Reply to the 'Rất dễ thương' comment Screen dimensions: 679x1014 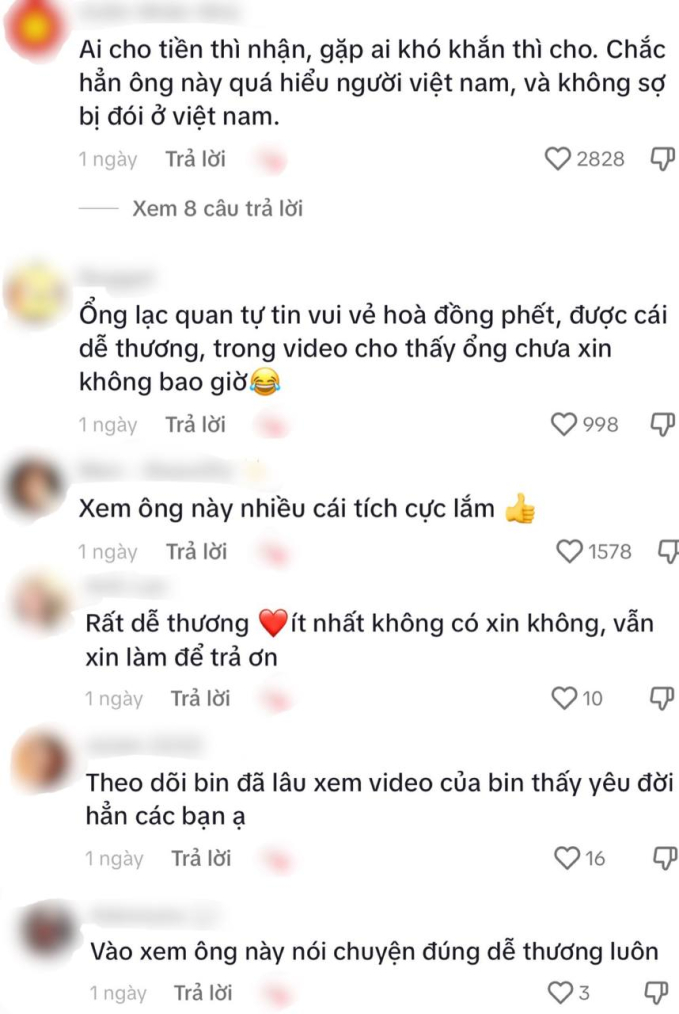click(200, 698)
